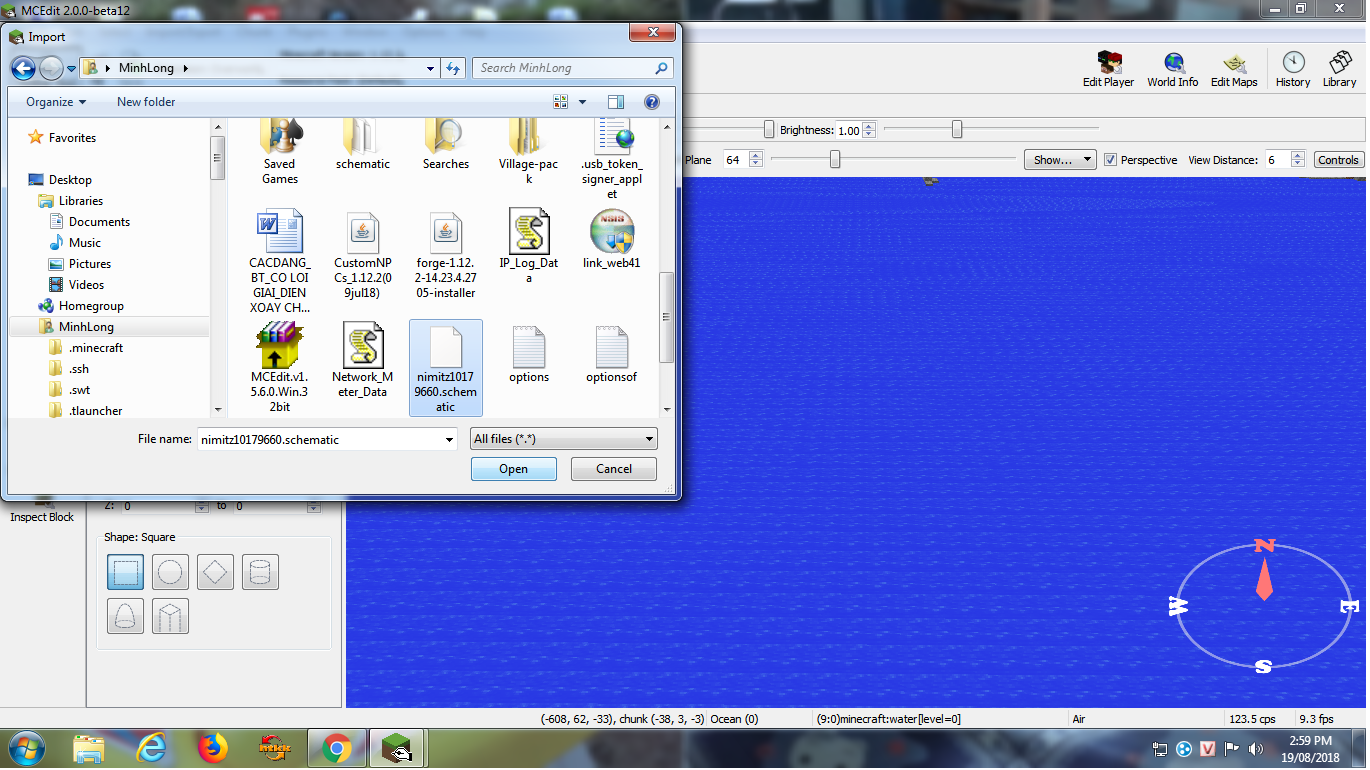This screenshot has width=1370, height=770.
Task: Select the Square selection shape
Action: (x=125, y=572)
